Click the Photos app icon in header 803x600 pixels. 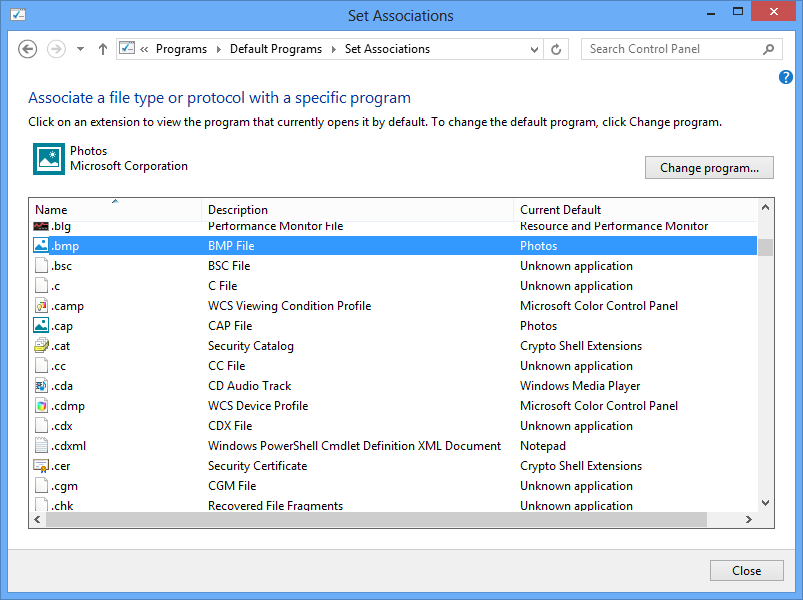coord(49,159)
